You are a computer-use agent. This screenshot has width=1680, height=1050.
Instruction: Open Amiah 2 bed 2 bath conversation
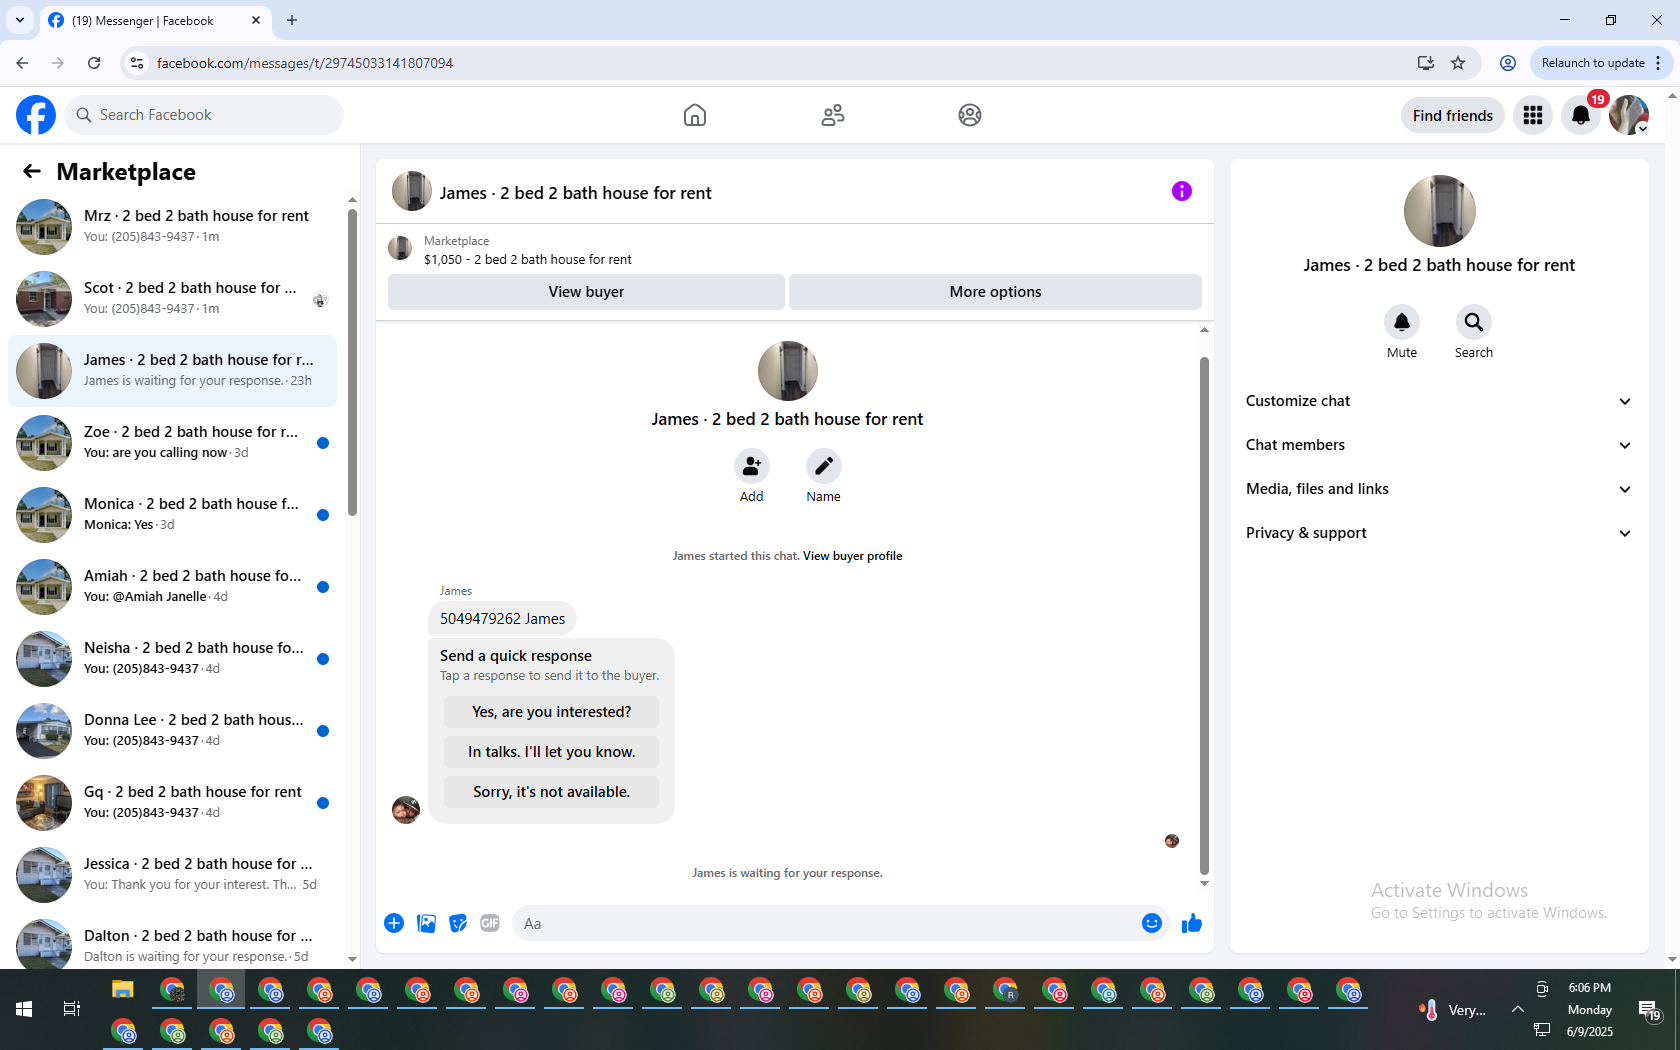[172, 587]
